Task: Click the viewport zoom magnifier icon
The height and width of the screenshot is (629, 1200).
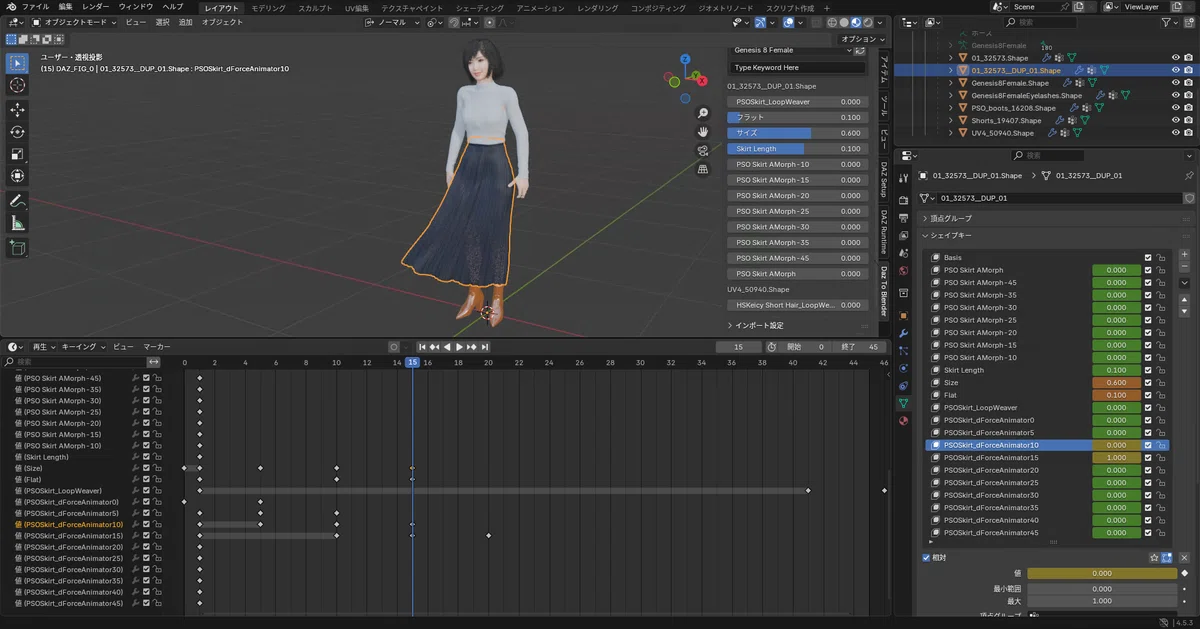Action: pos(703,113)
